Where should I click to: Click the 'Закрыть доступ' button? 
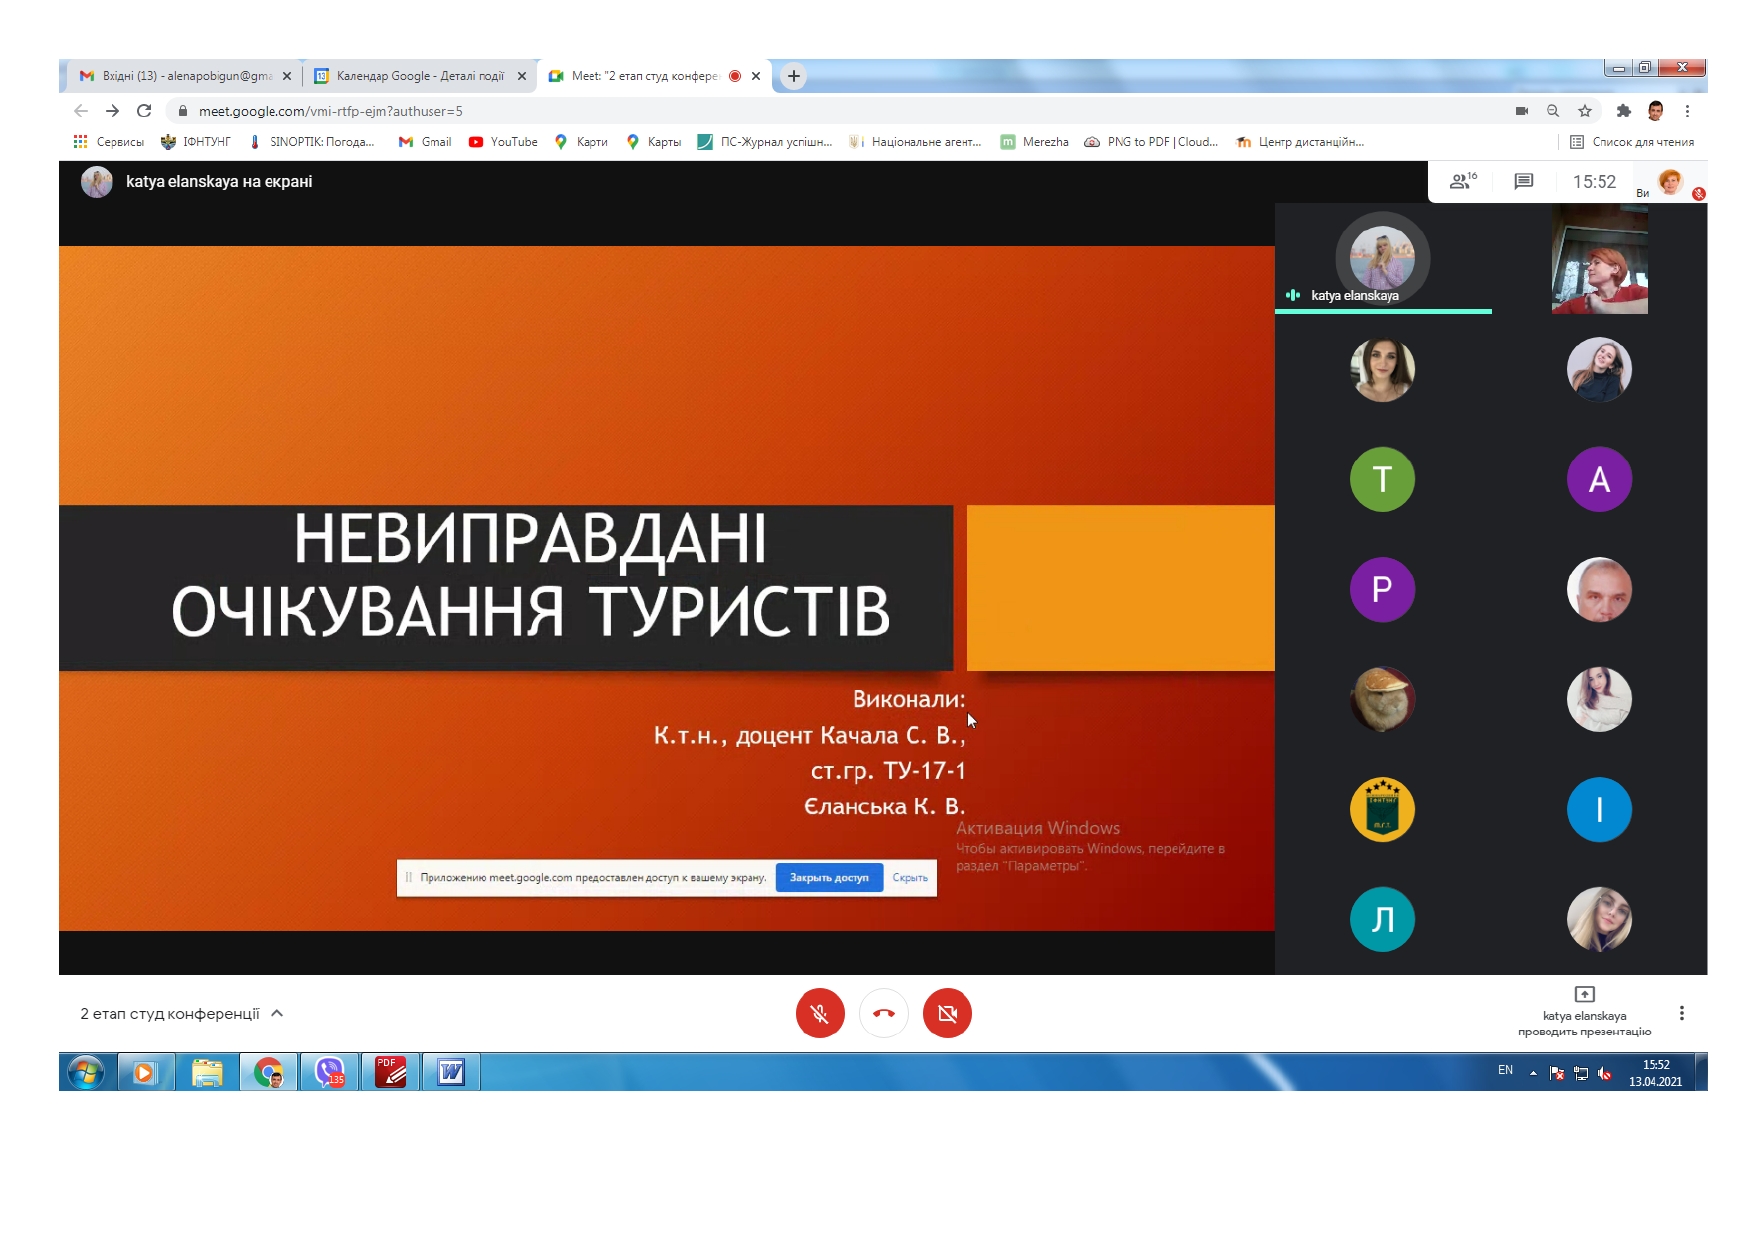829,877
